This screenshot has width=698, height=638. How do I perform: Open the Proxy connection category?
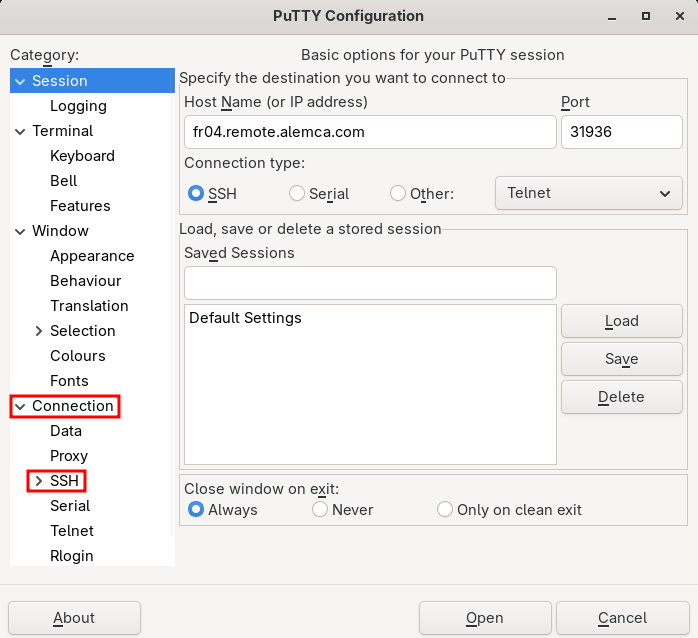coord(69,456)
